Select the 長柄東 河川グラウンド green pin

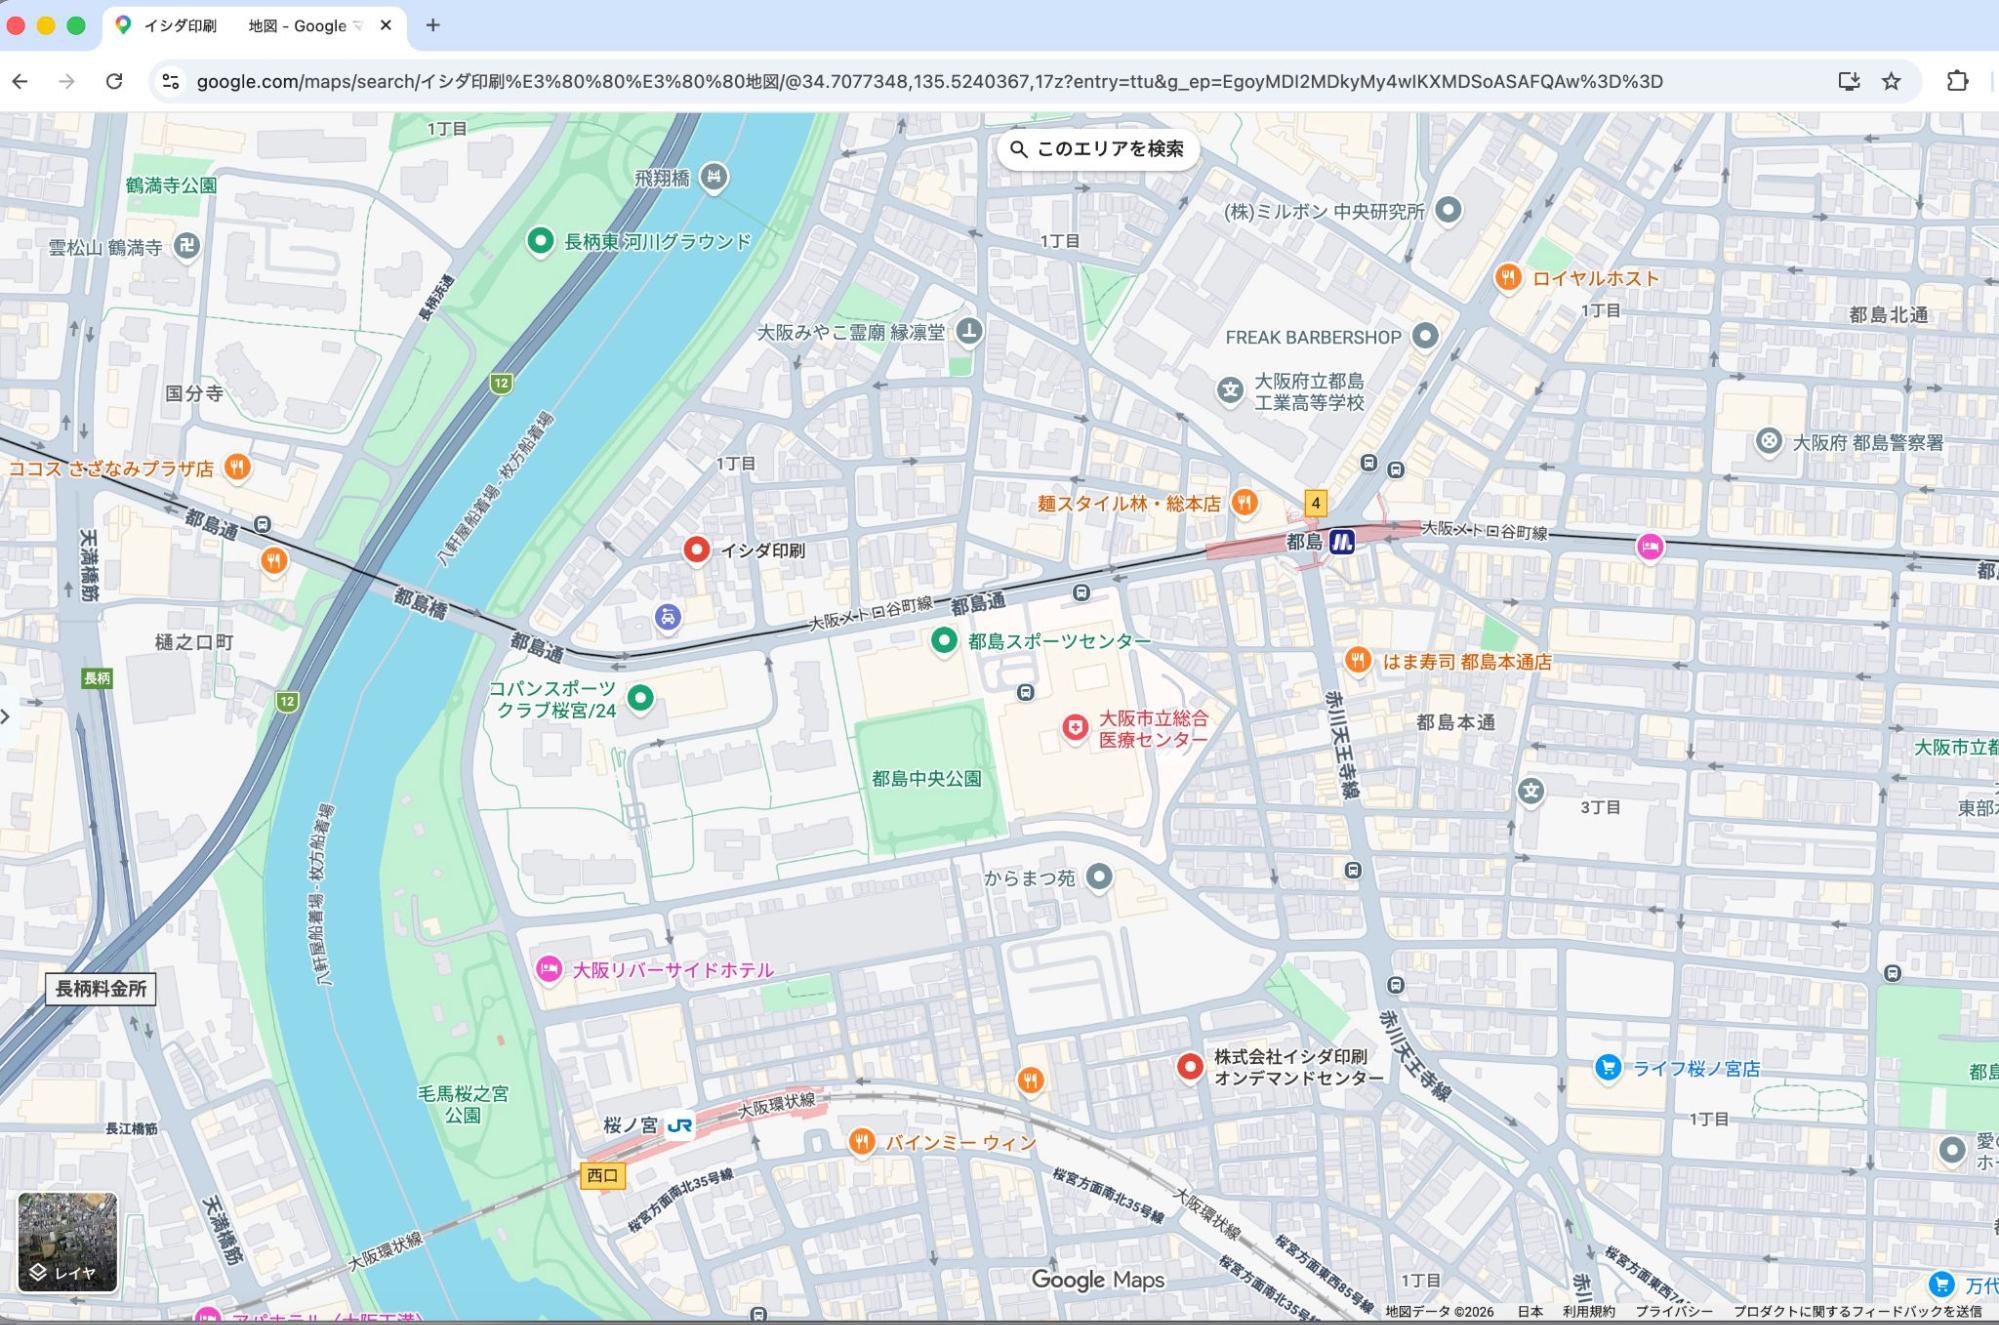pos(540,240)
